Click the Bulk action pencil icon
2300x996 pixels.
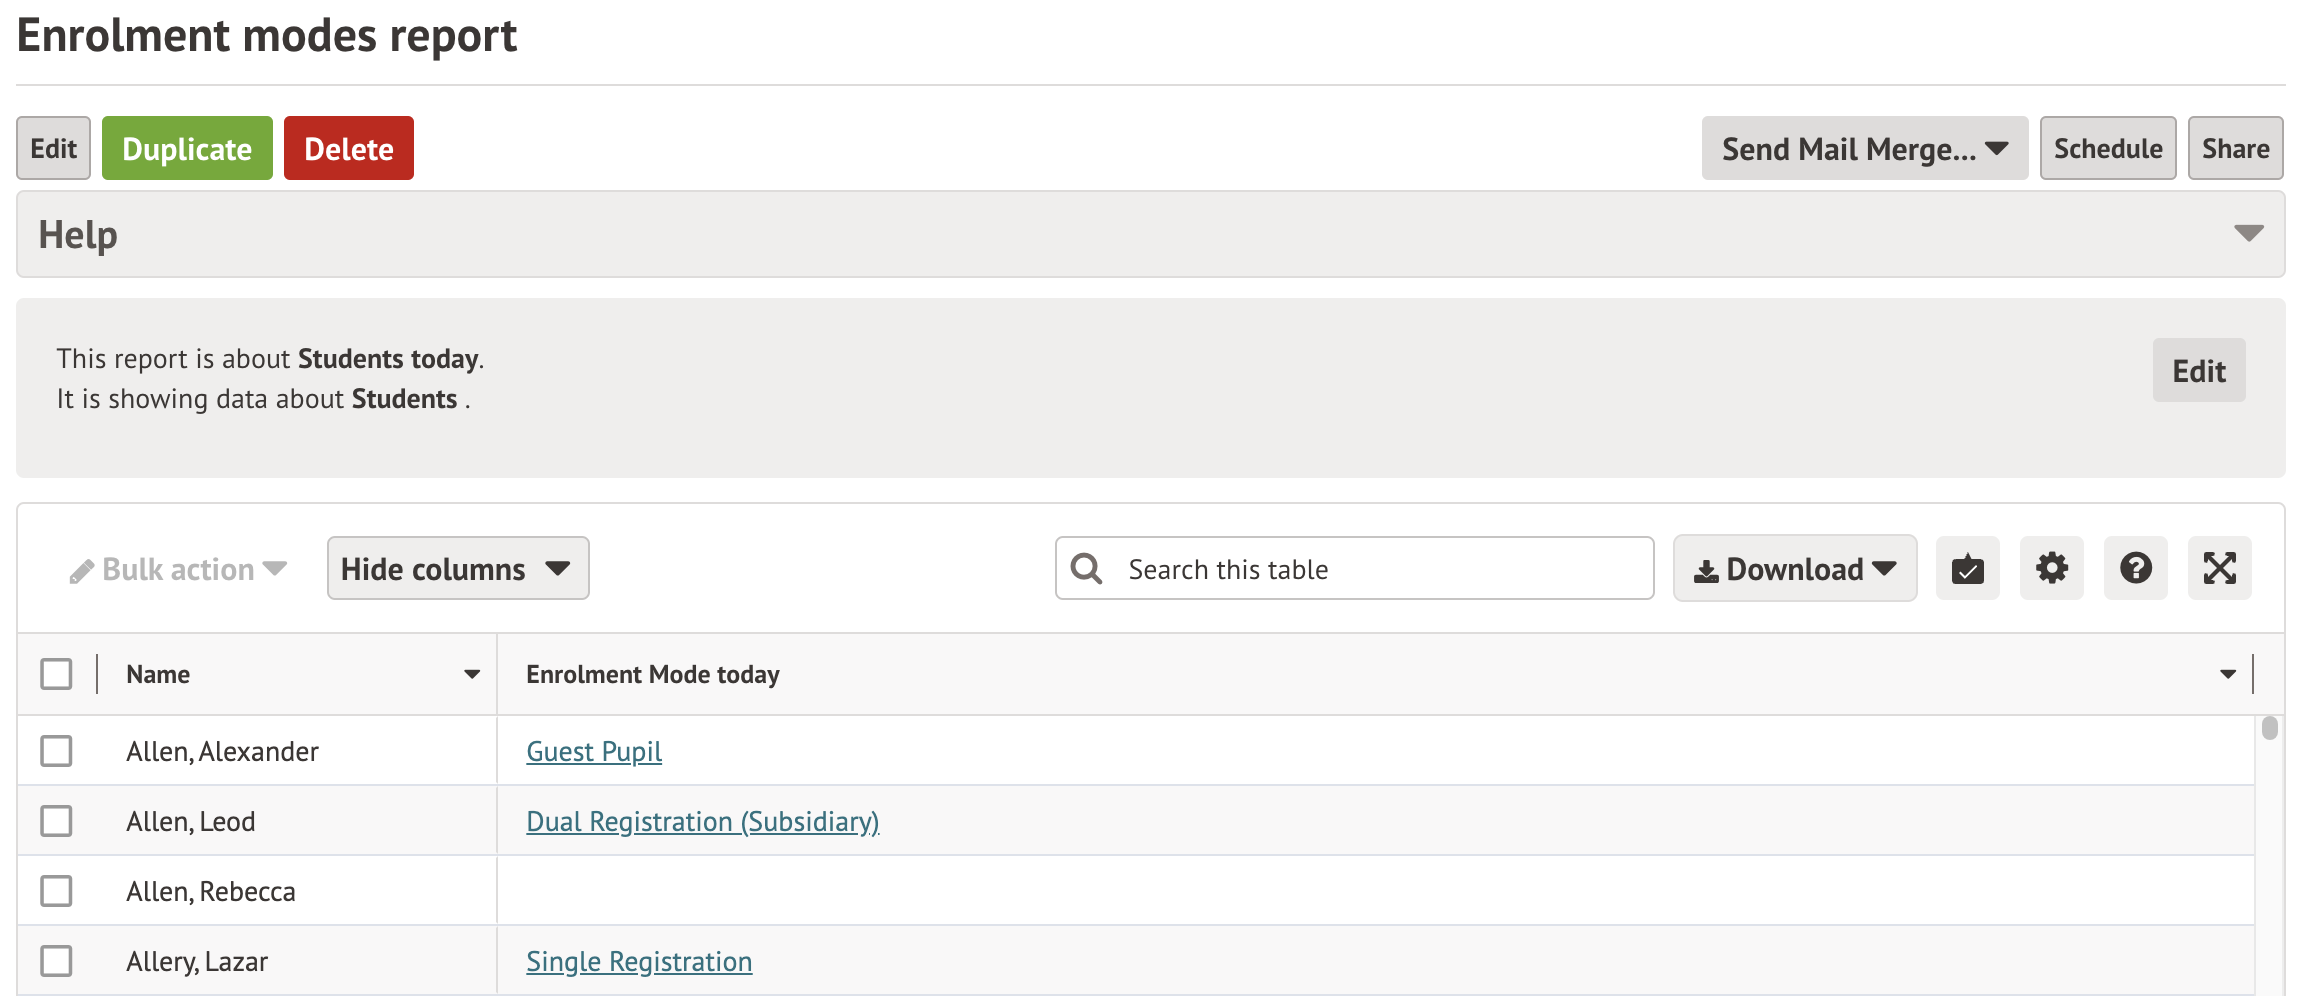point(82,571)
